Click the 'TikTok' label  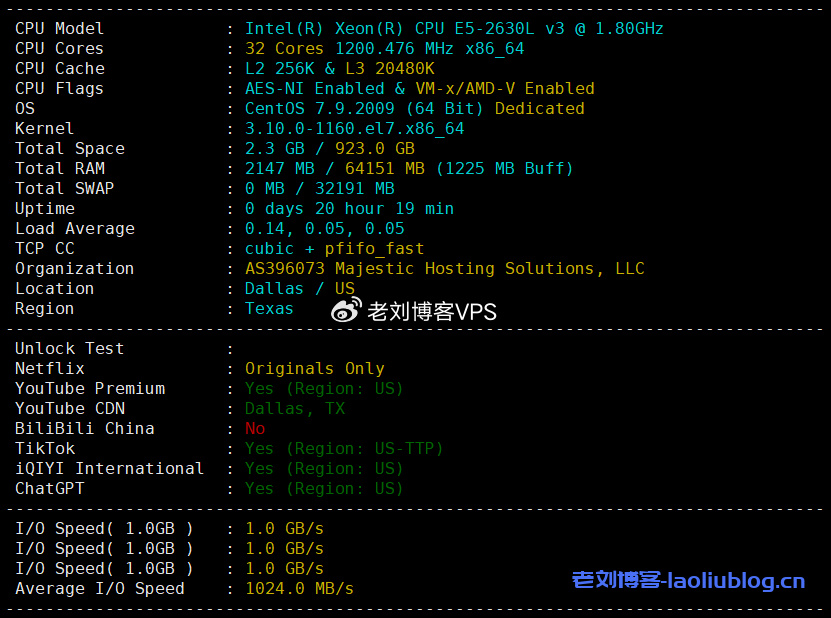click(45, 449)
